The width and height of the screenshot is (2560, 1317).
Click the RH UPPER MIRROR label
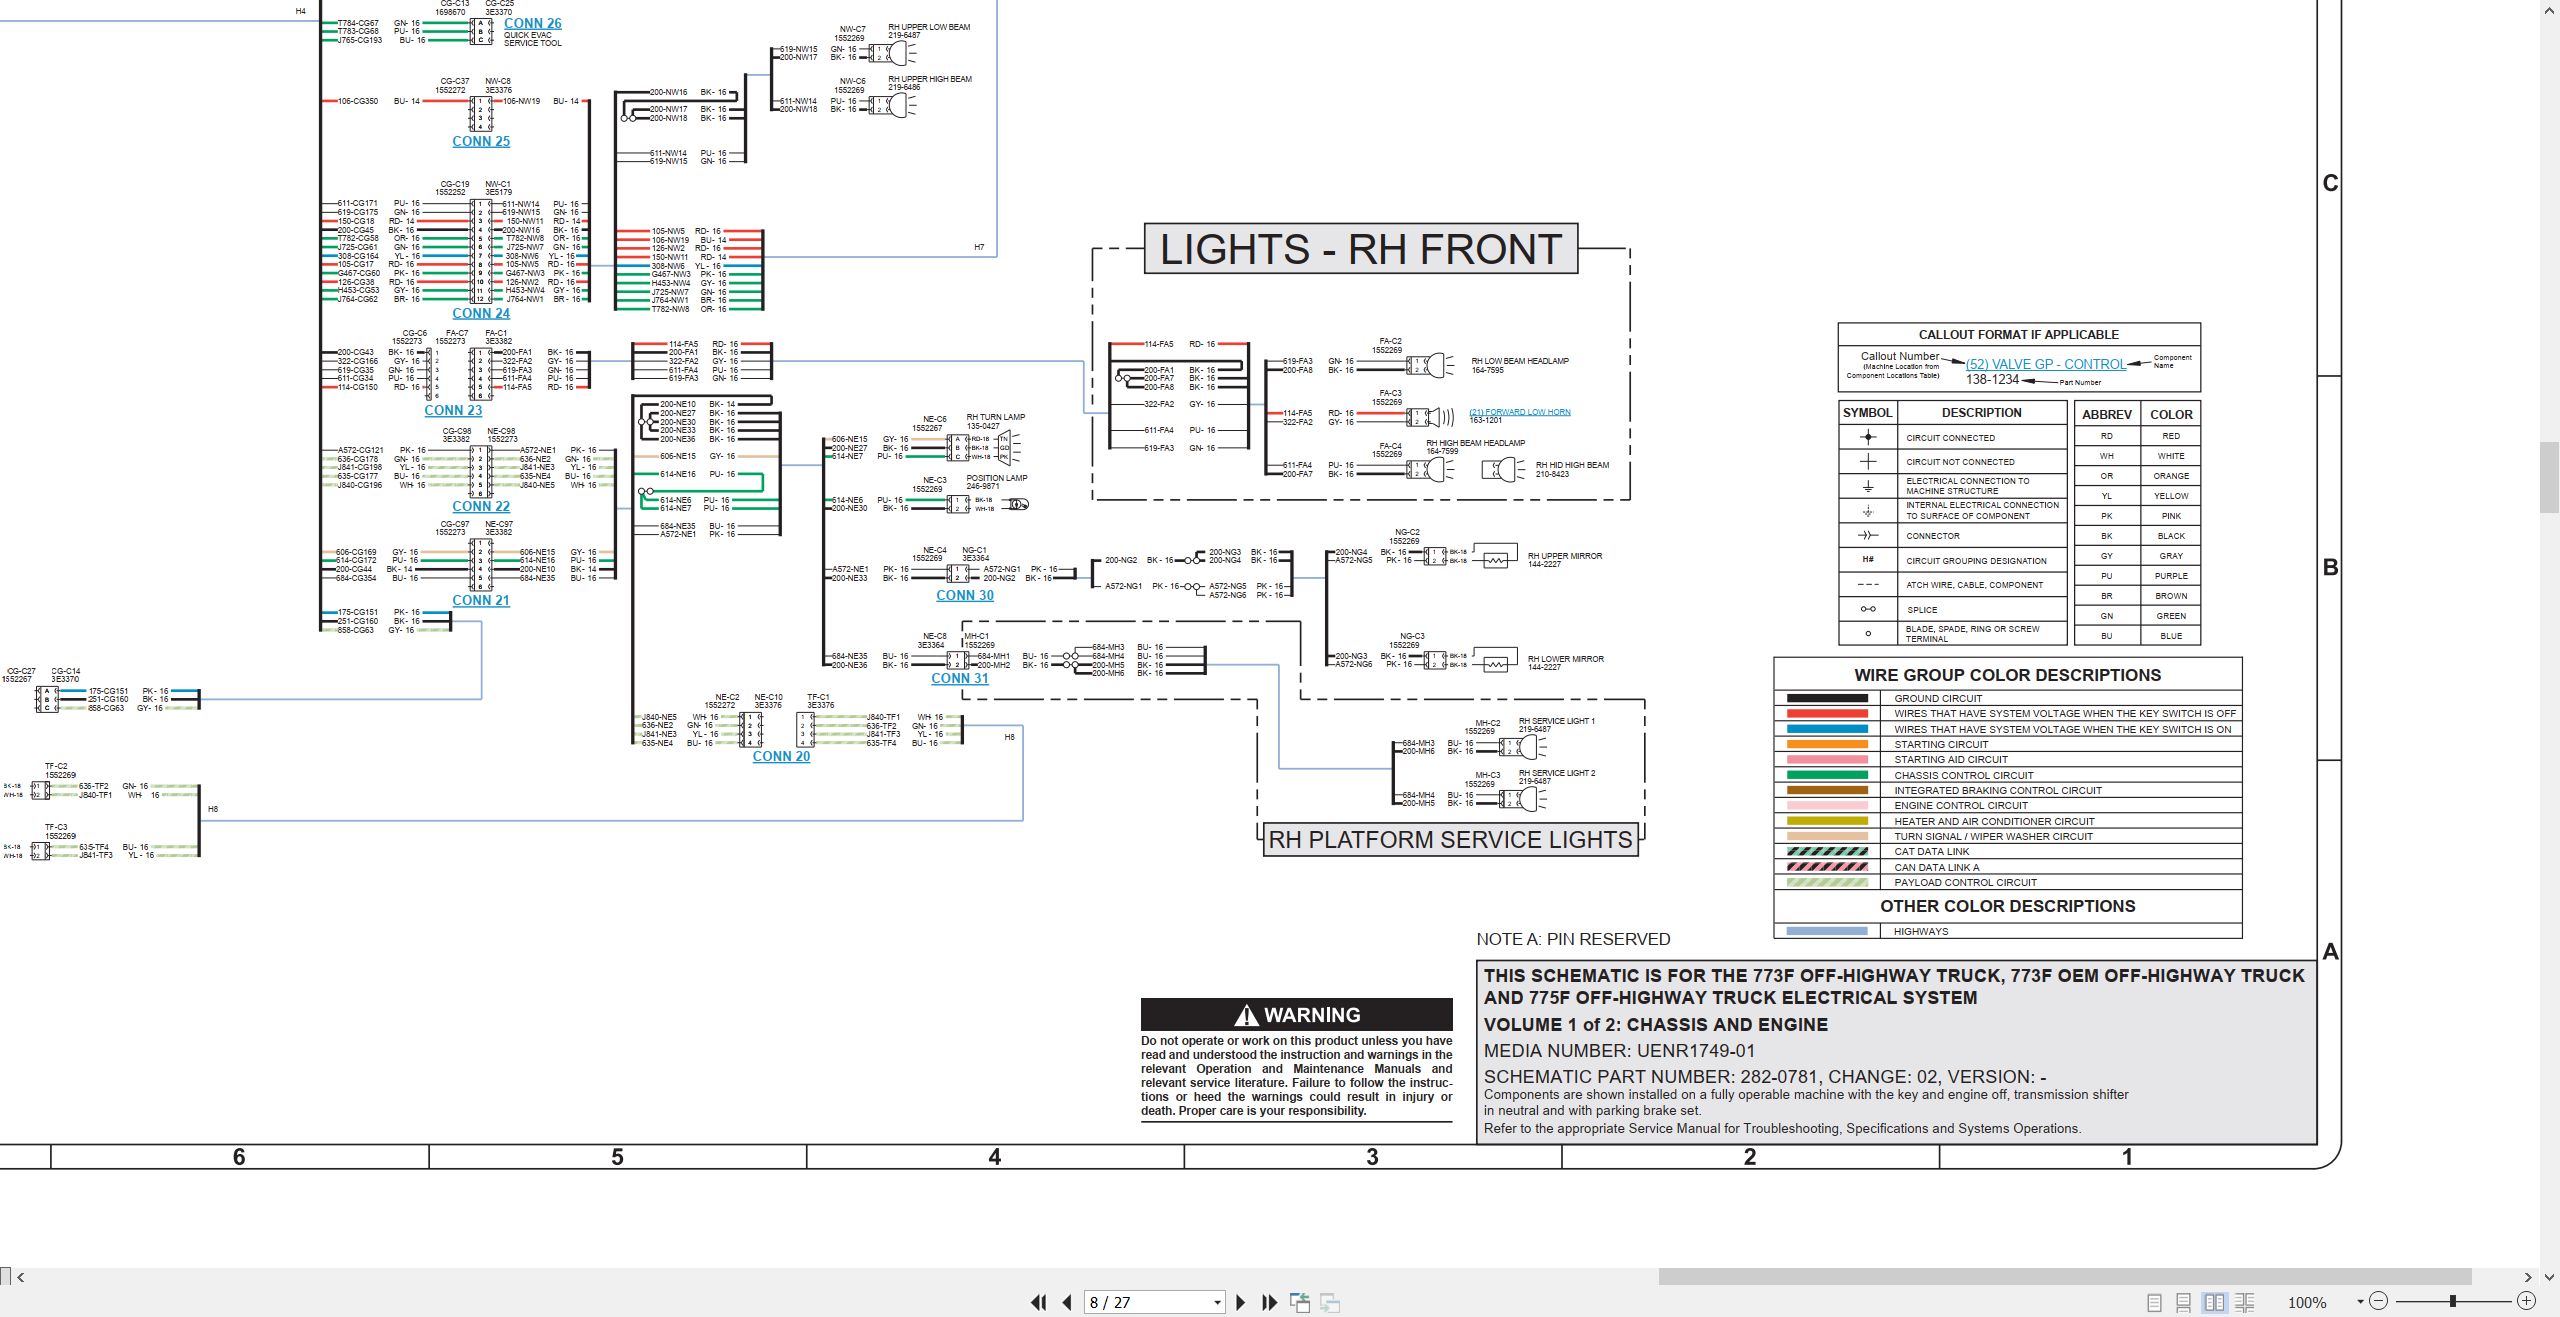click(1564, 556)
